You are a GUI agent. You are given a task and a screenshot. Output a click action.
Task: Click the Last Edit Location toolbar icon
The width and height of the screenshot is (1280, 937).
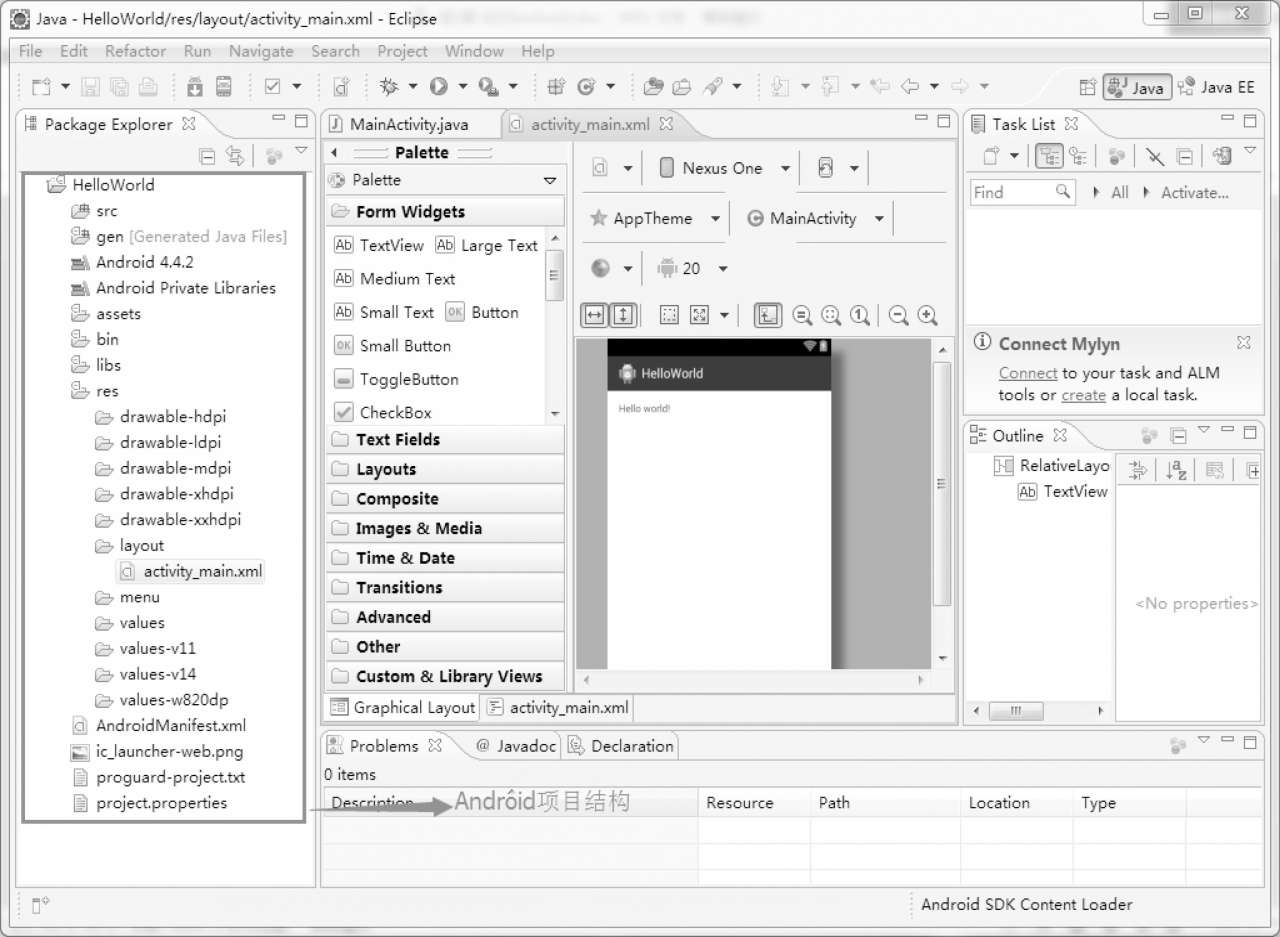(880, 87)
